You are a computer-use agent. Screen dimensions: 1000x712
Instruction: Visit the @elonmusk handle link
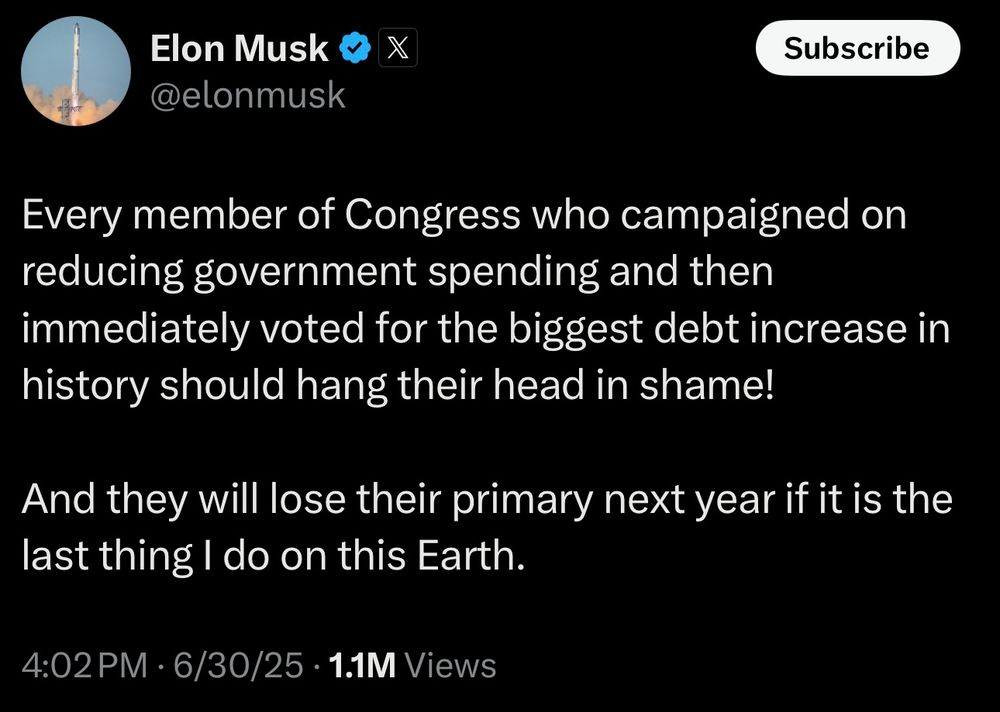coord(247,96)
